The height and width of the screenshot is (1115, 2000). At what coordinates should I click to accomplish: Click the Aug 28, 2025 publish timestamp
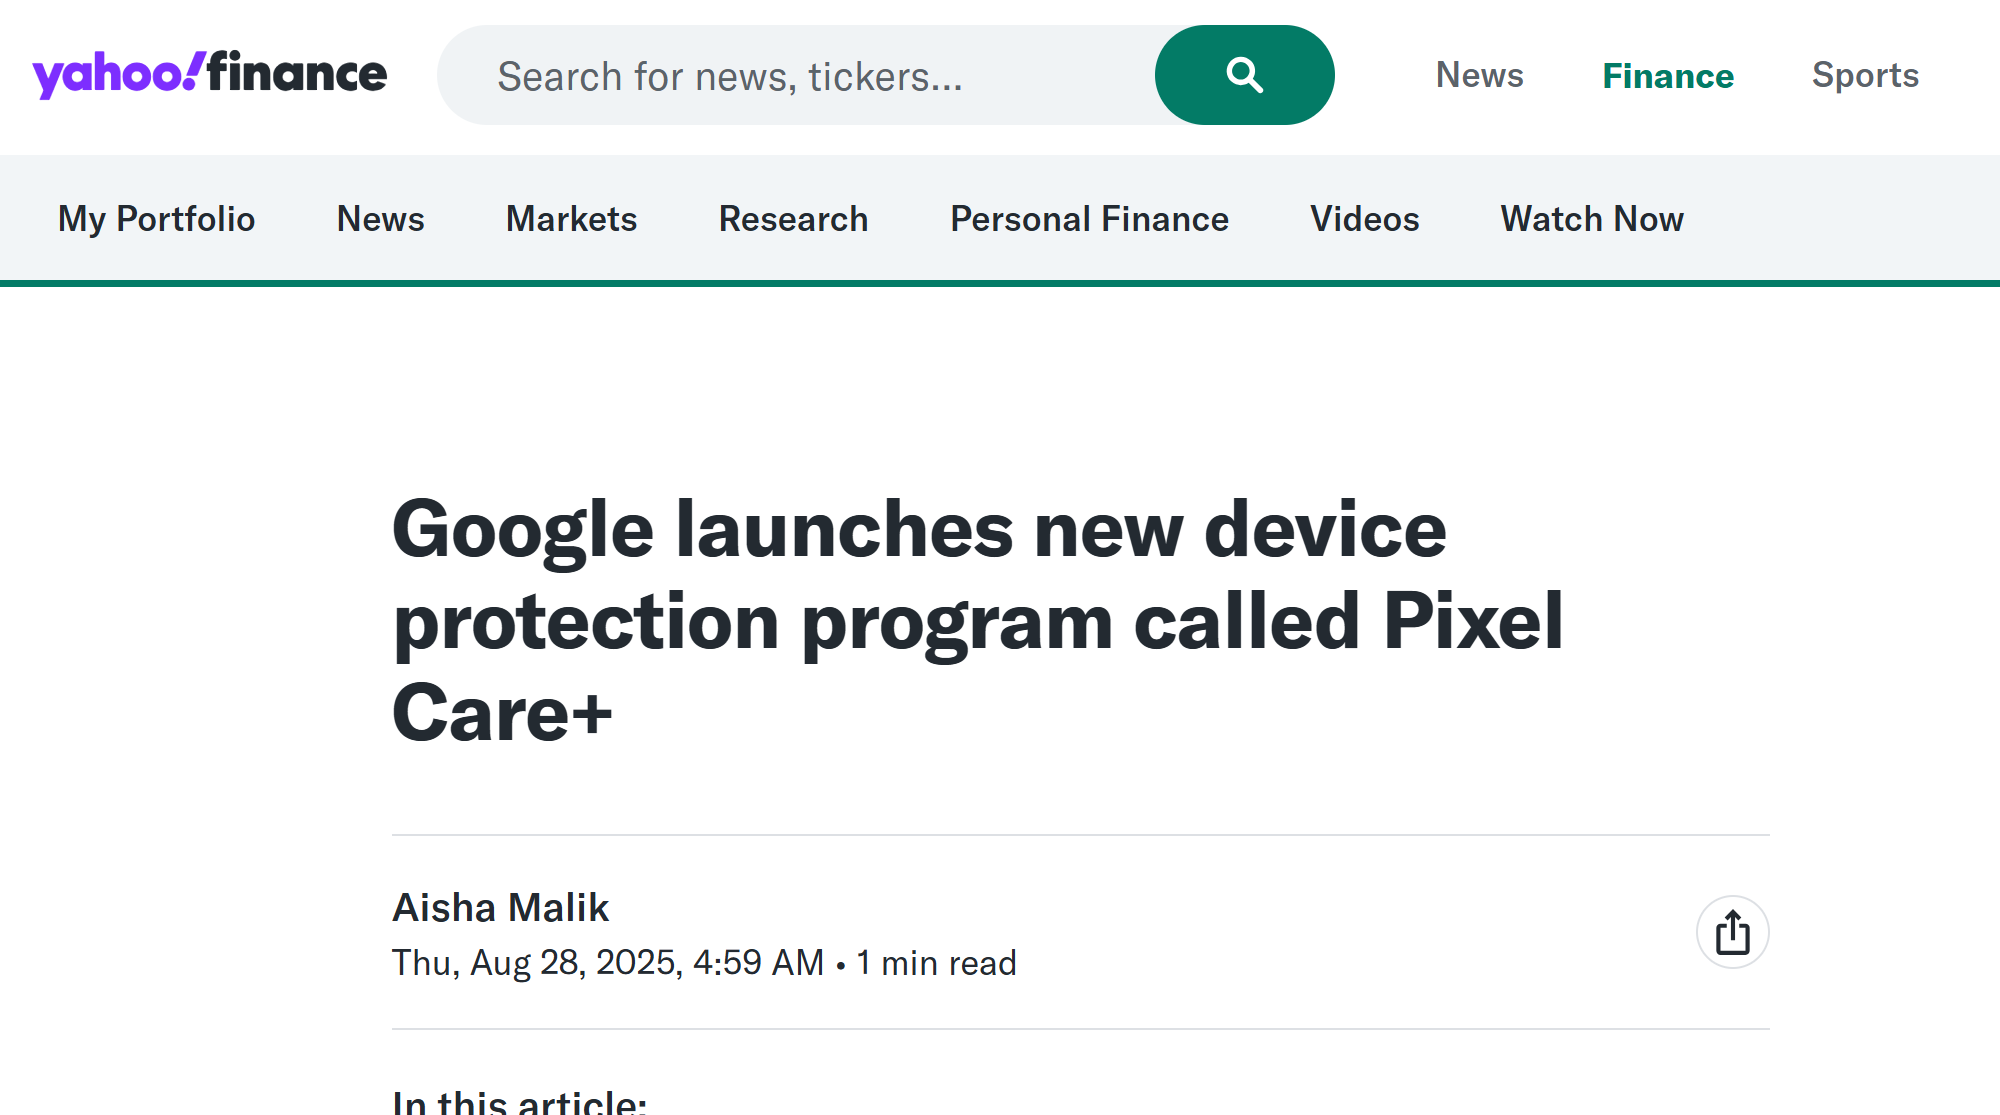pos(607,963)
